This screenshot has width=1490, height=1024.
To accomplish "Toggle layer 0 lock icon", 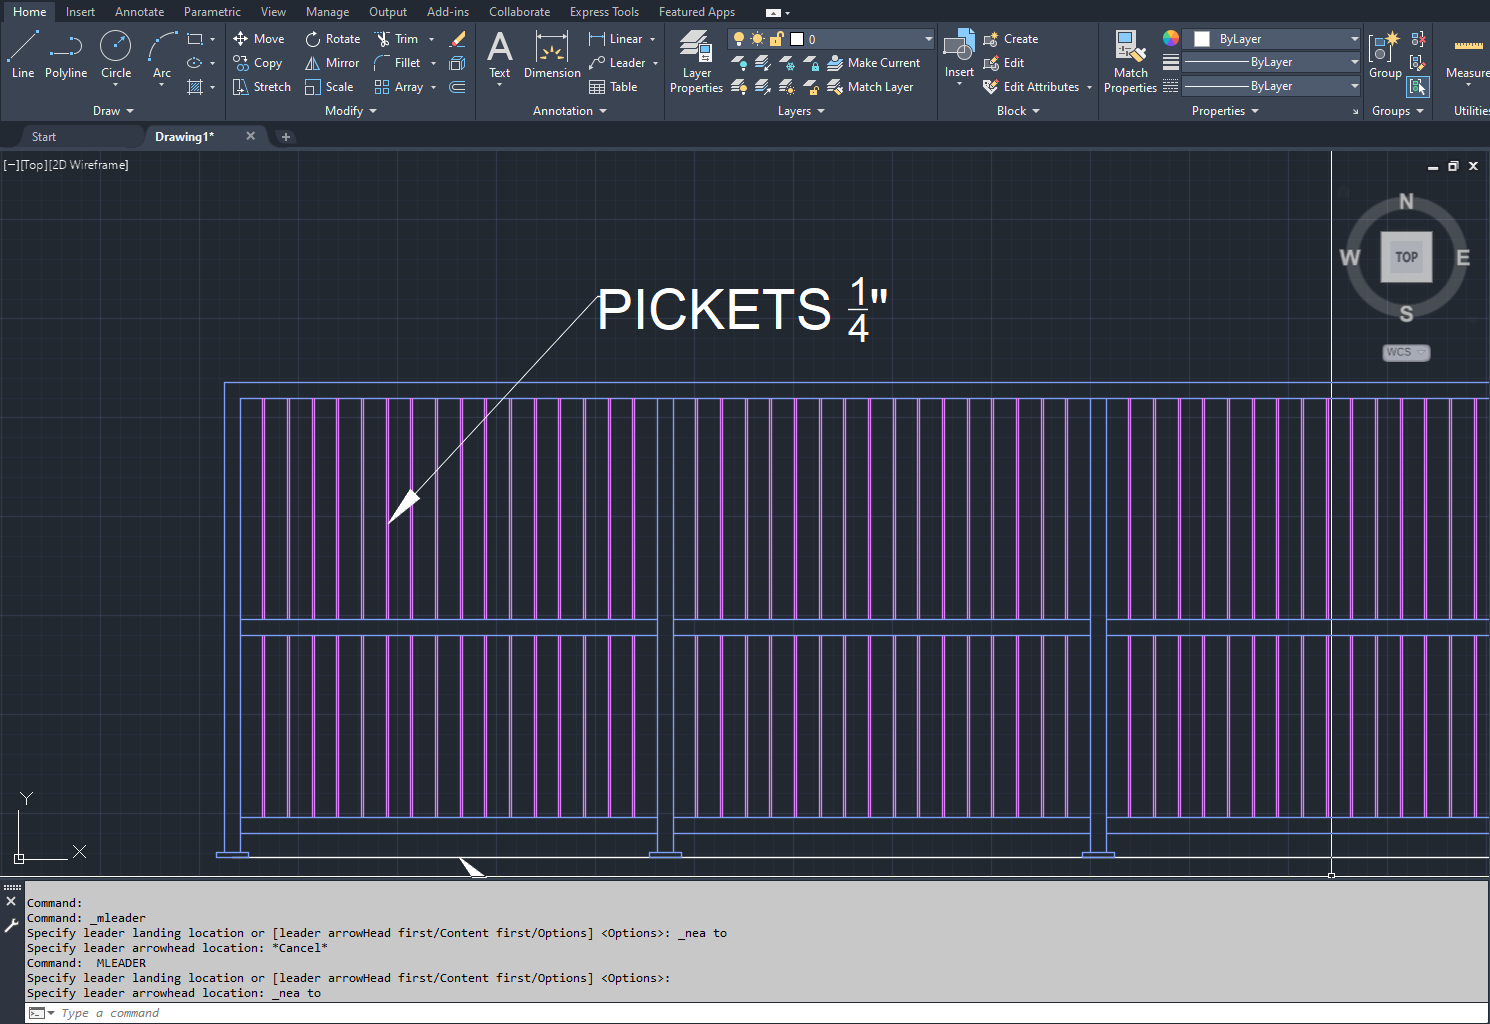I will [x=776, y=39].
